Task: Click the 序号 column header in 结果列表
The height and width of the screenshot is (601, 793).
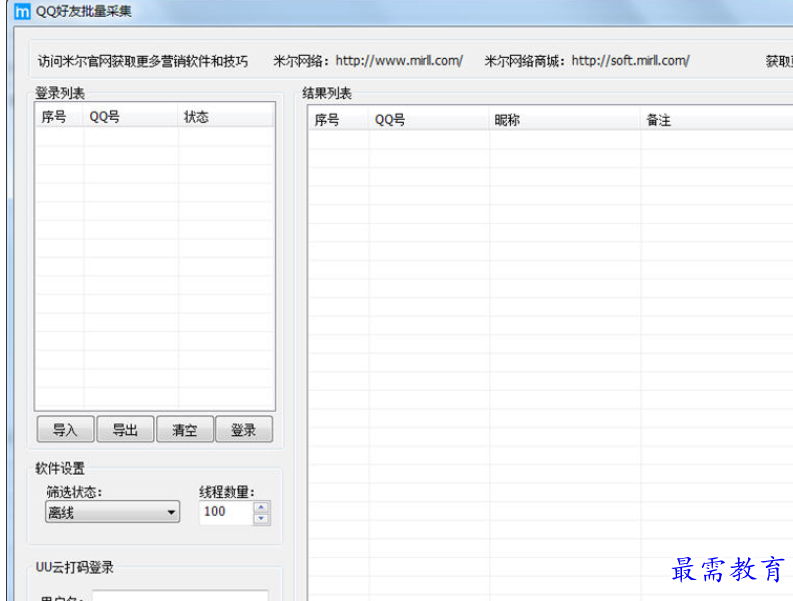Action: coord(338,119)
